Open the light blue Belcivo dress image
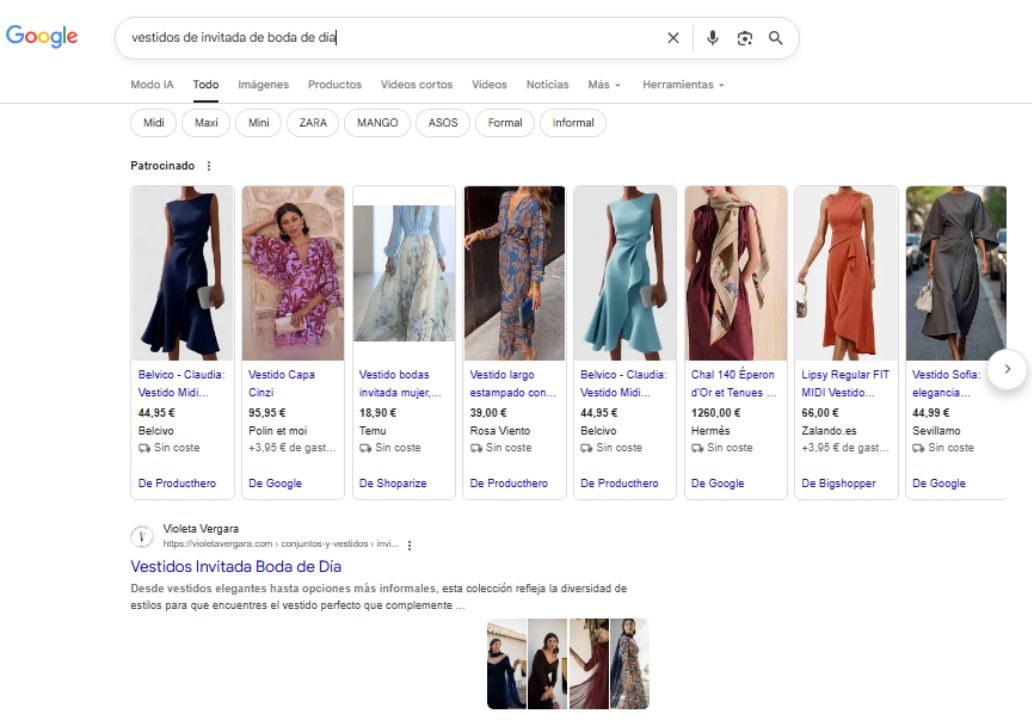This screenshot has width=1032, height=720. pos(625,273)
